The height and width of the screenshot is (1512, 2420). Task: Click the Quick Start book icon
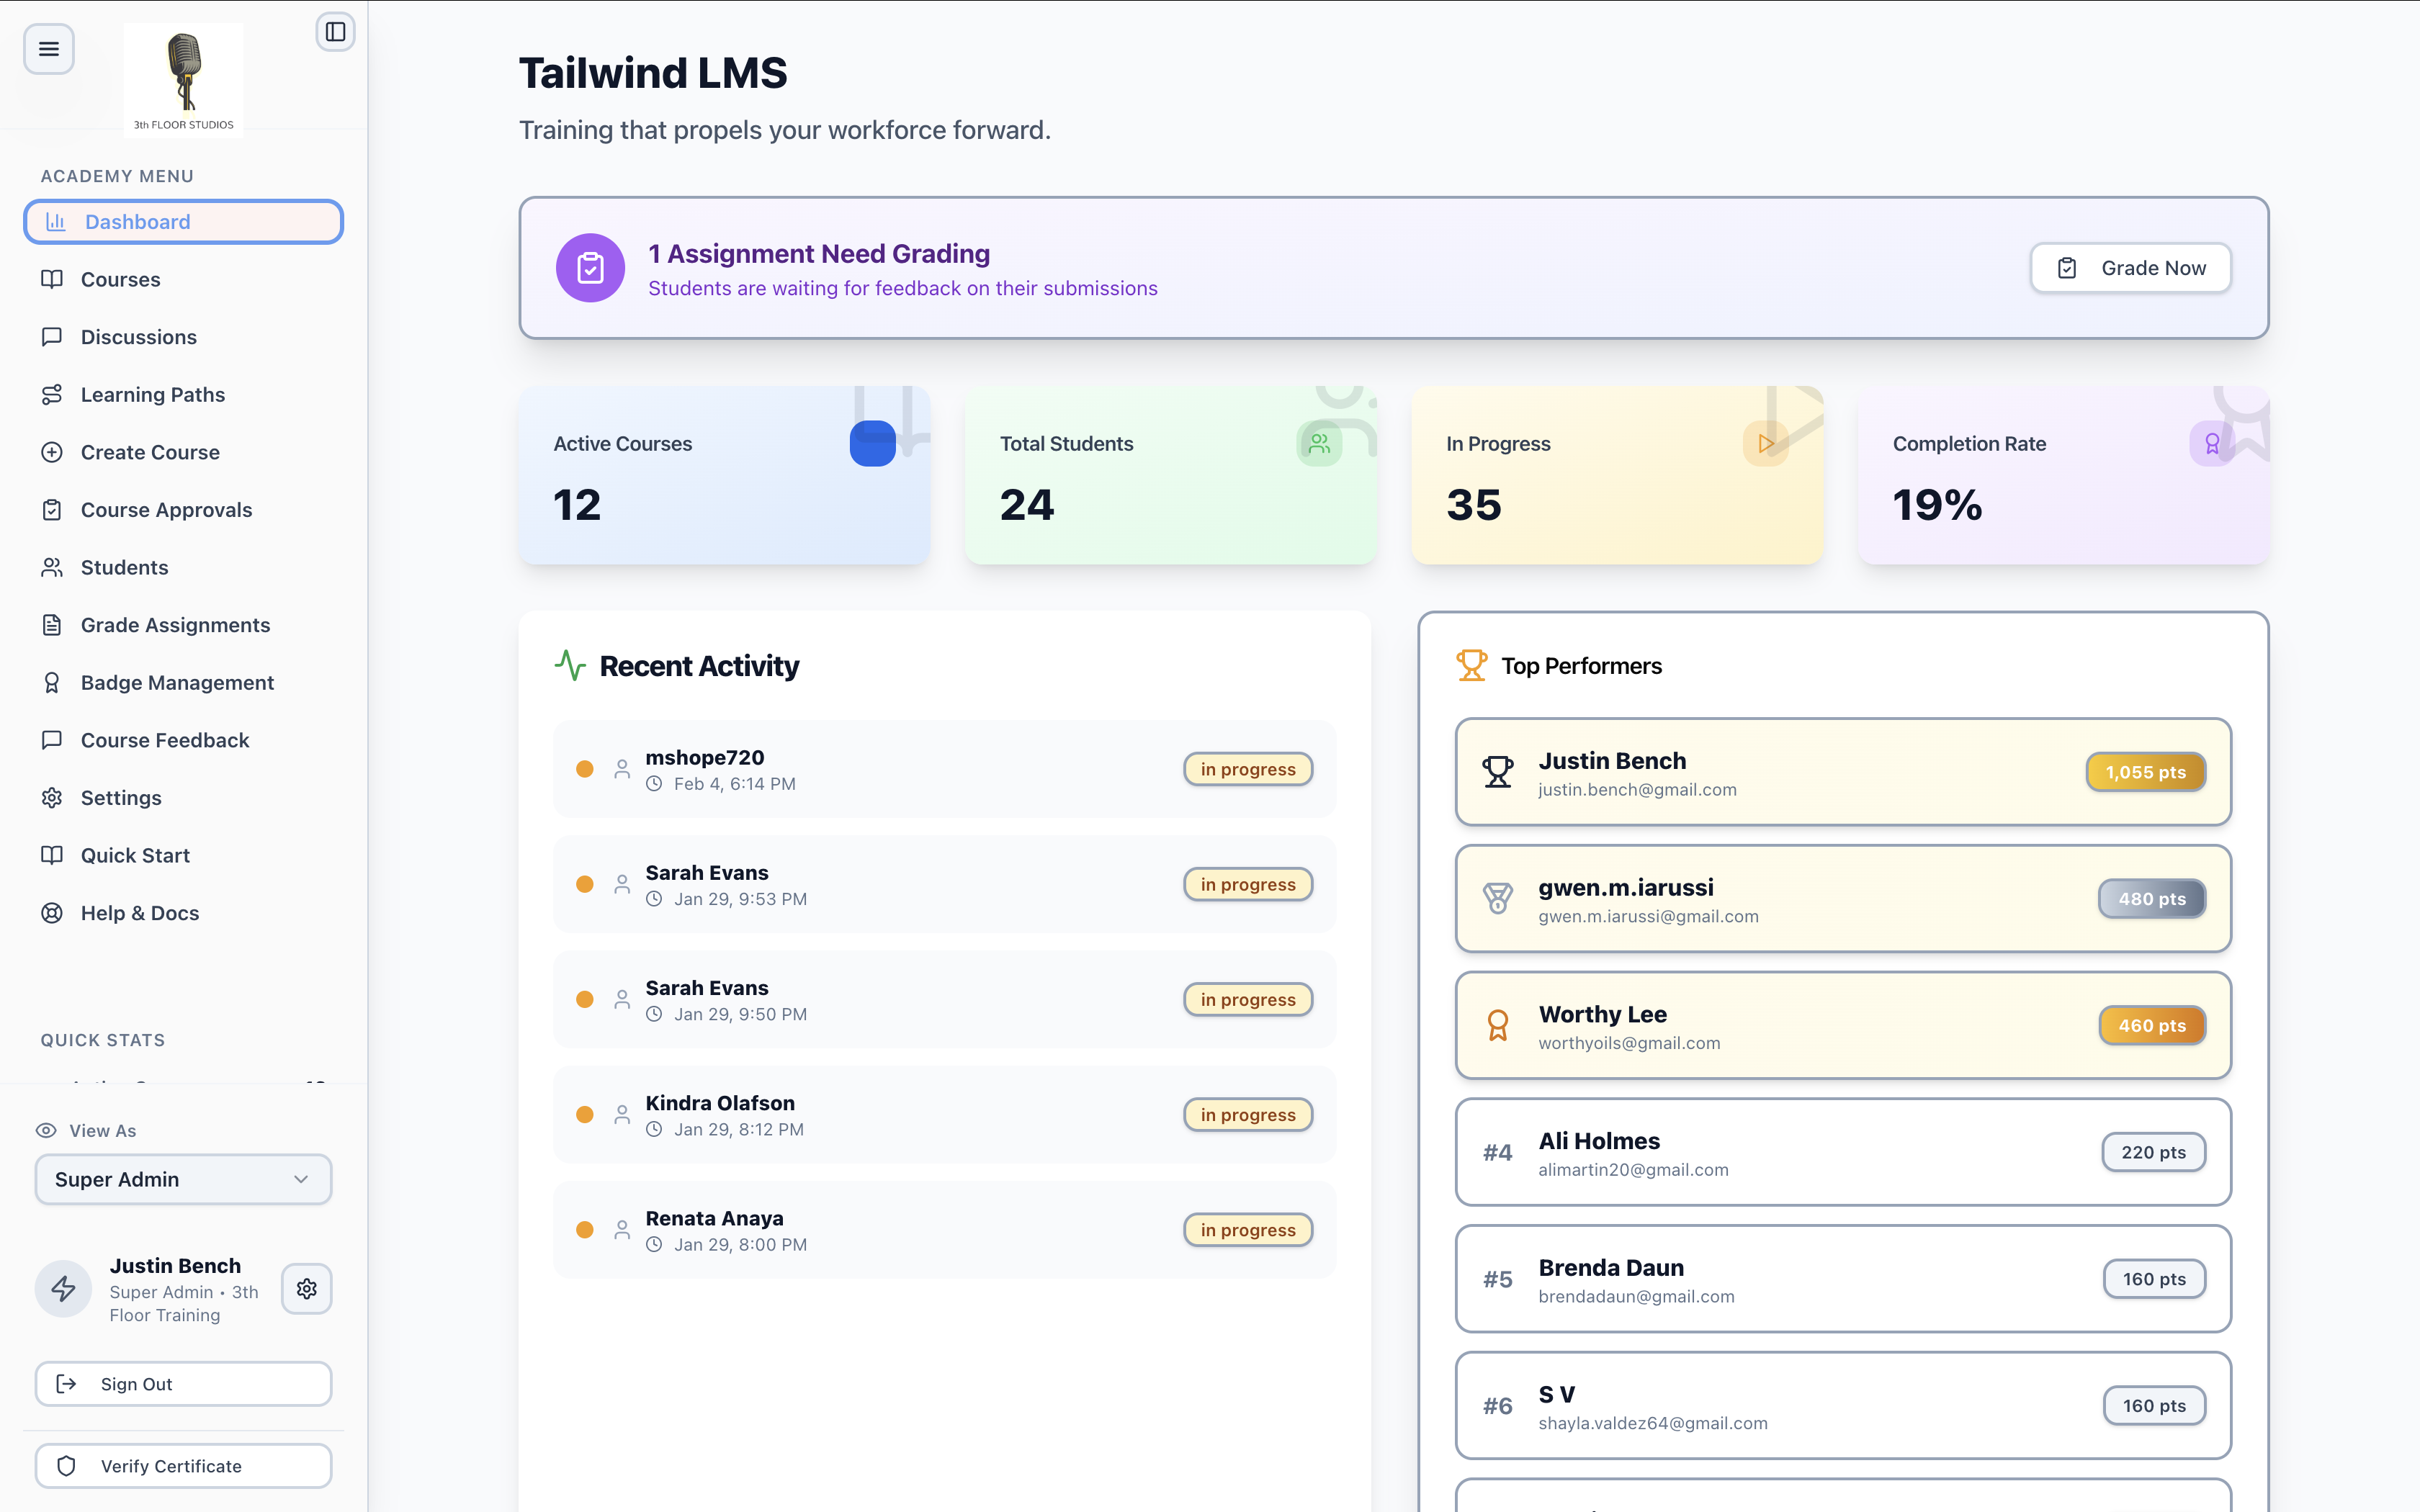pyautogui.click(x=52, y=855)
